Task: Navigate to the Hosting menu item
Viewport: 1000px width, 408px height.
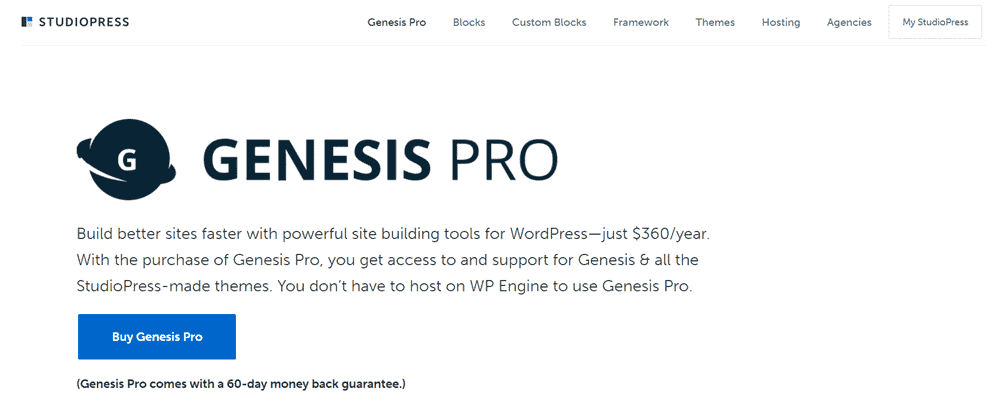Action: click(781, 22)
